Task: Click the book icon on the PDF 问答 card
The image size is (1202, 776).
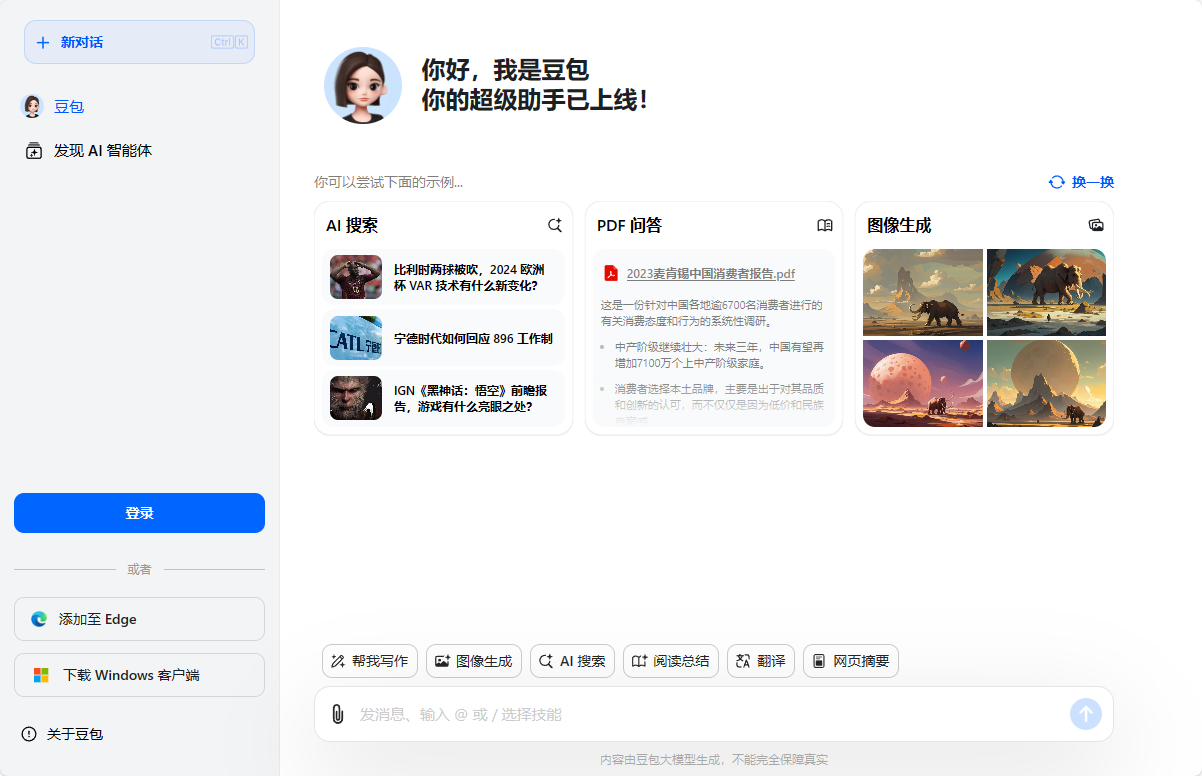Action: [824, 225]
